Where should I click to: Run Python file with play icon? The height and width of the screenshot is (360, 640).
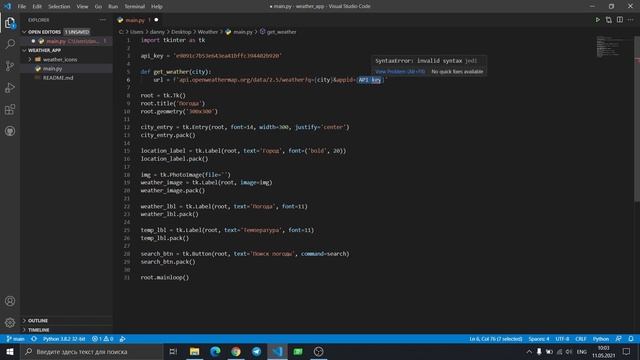click(x=598, y=20)
